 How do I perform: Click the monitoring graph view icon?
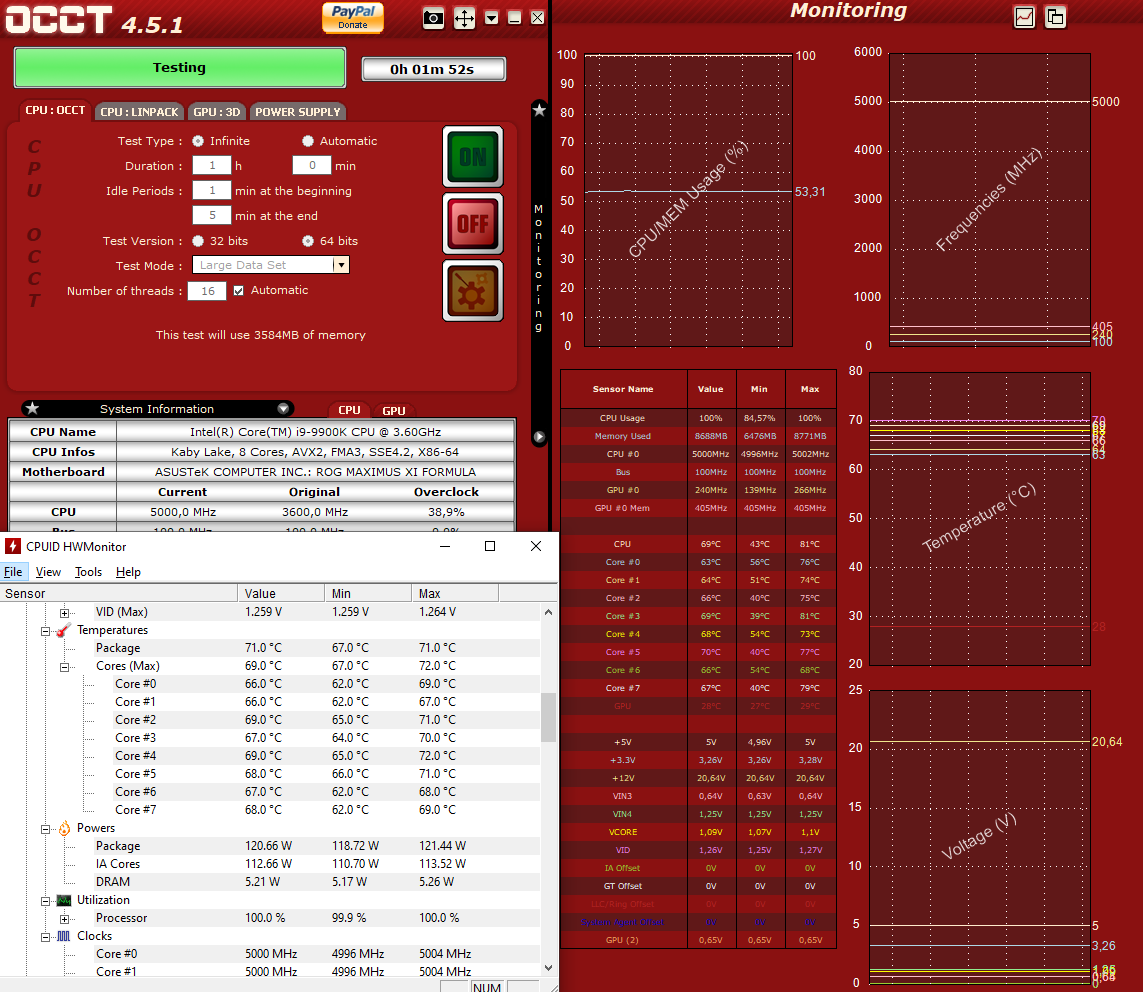click(x=1024, y=17)
